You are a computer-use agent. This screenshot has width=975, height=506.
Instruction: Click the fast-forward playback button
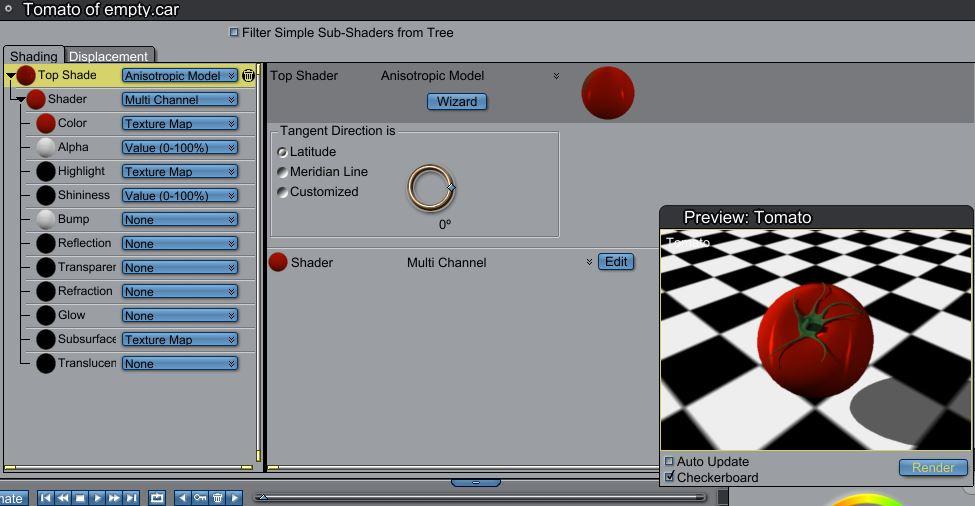click(x=114, y=497)
